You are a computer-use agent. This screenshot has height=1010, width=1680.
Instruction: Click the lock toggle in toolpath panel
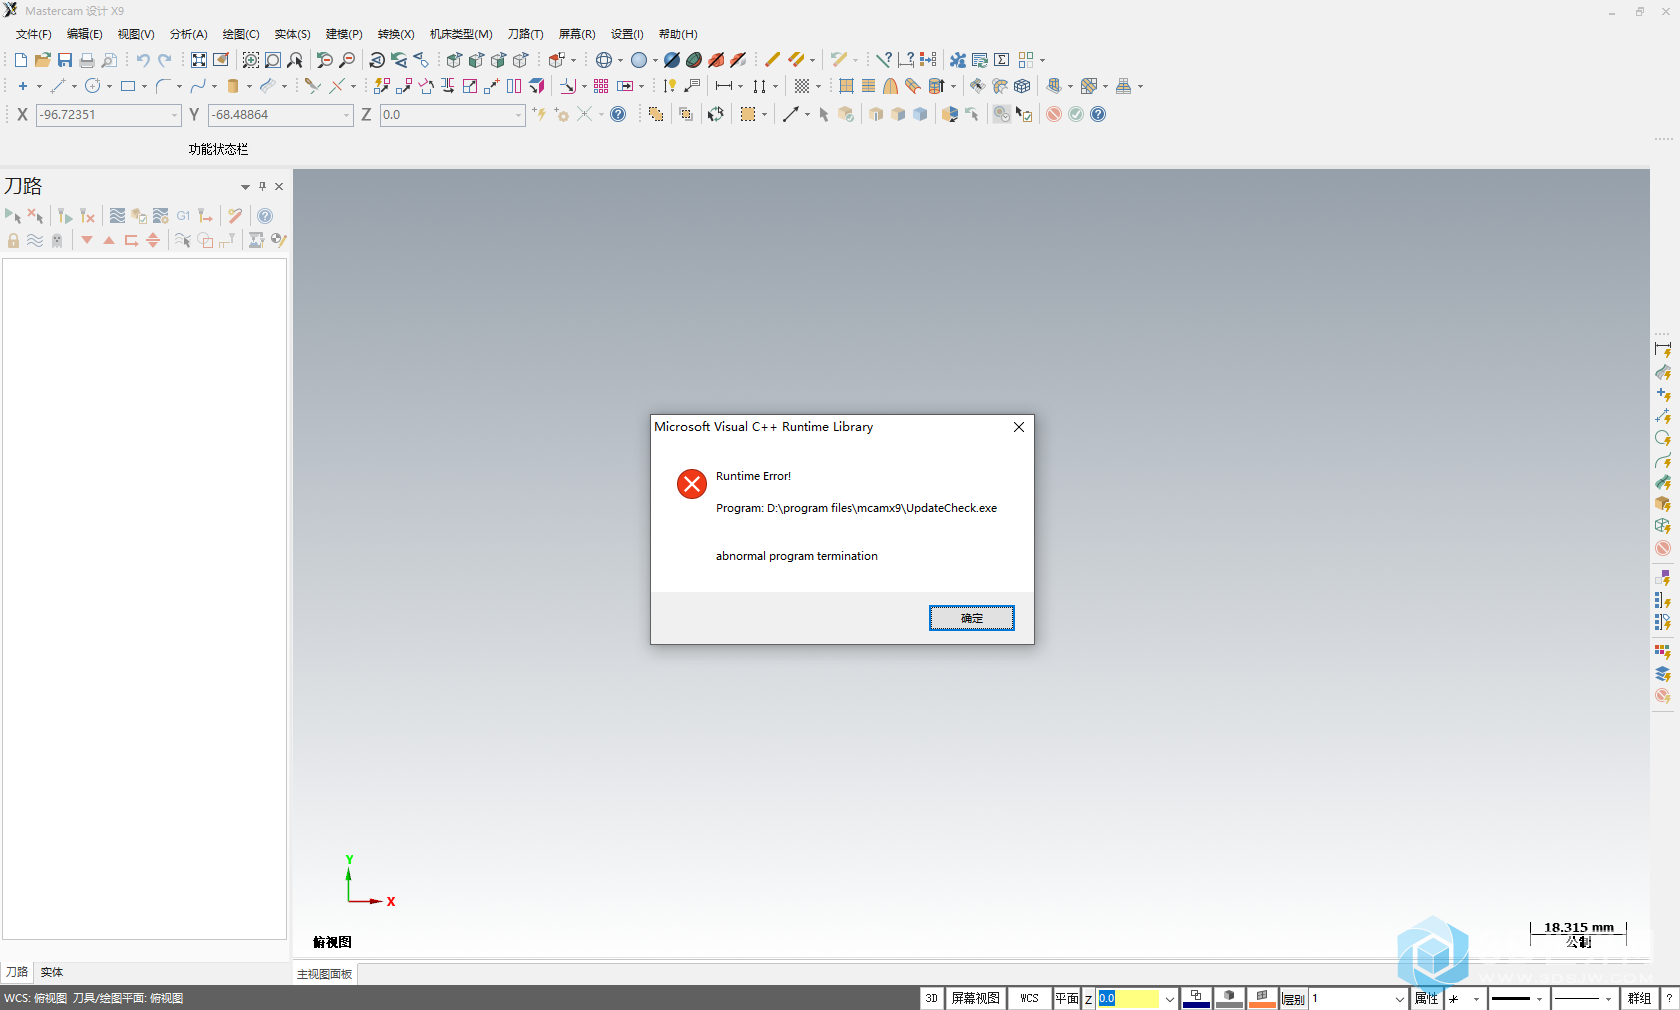13,240
